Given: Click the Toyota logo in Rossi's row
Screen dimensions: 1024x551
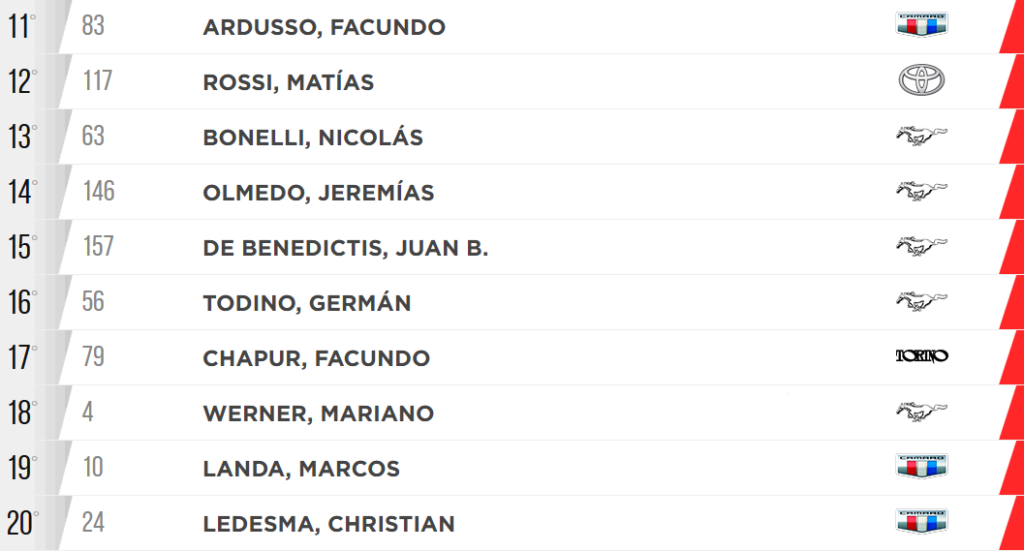Looking at the screenshot, I should click(921, 80).
